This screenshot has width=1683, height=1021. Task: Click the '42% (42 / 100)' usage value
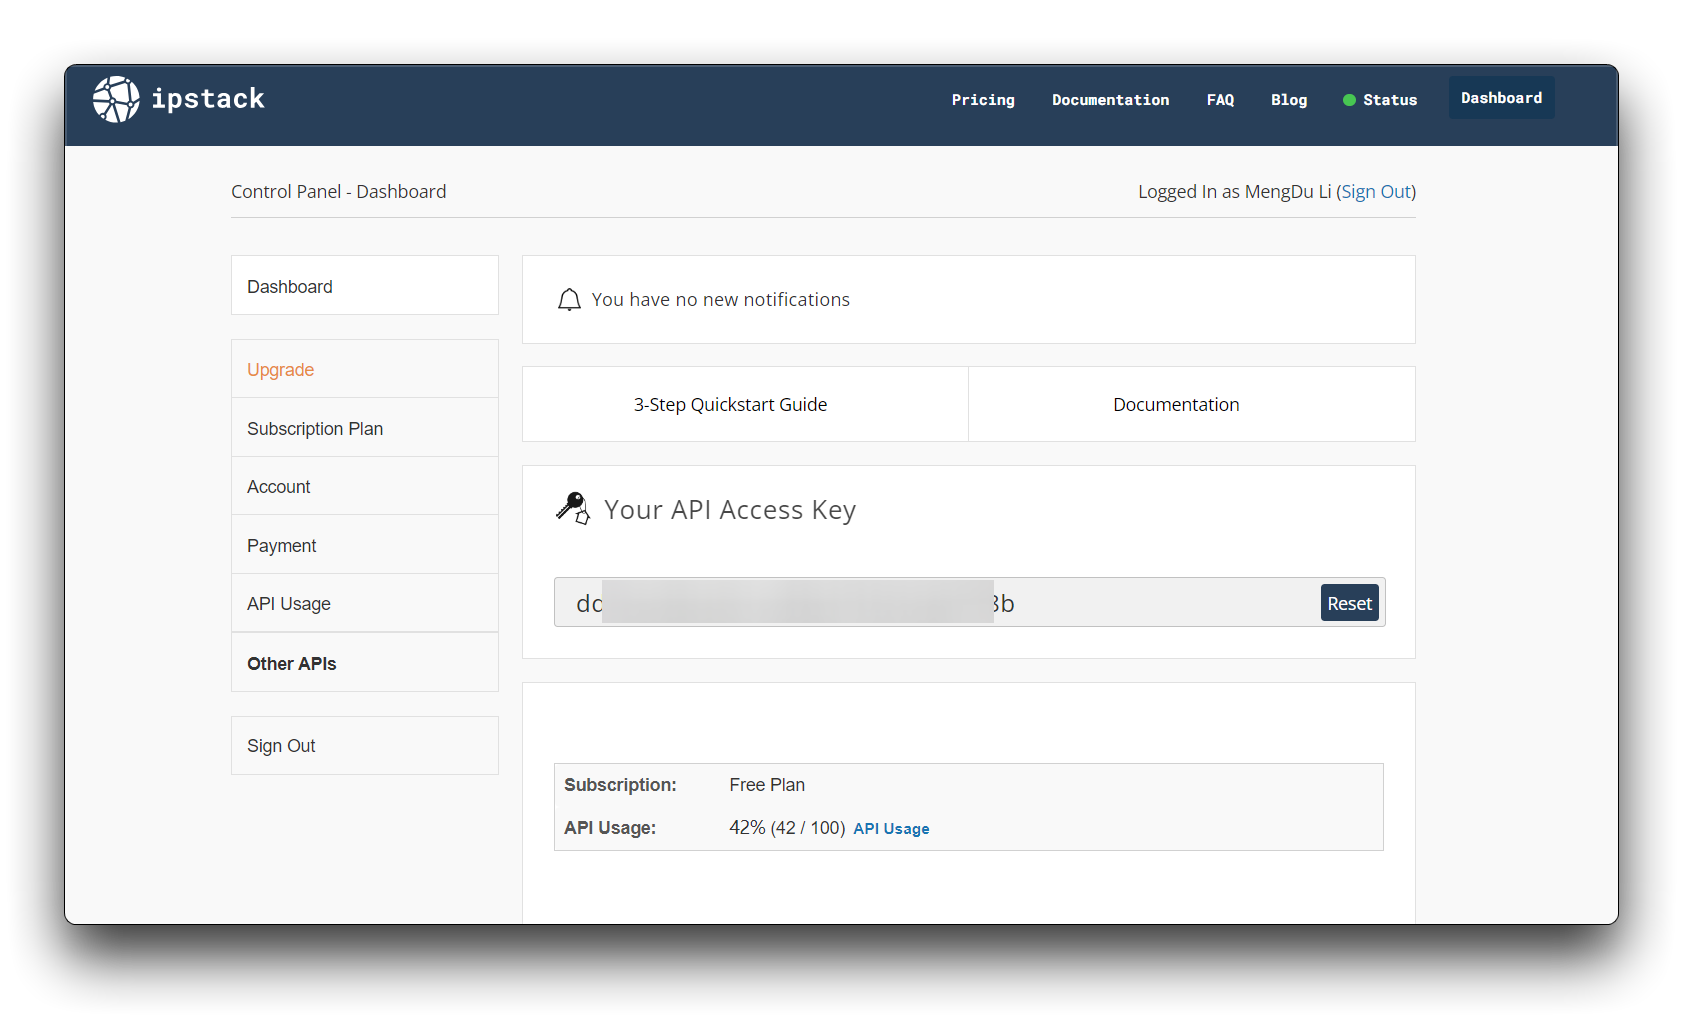tap(787, 828)
